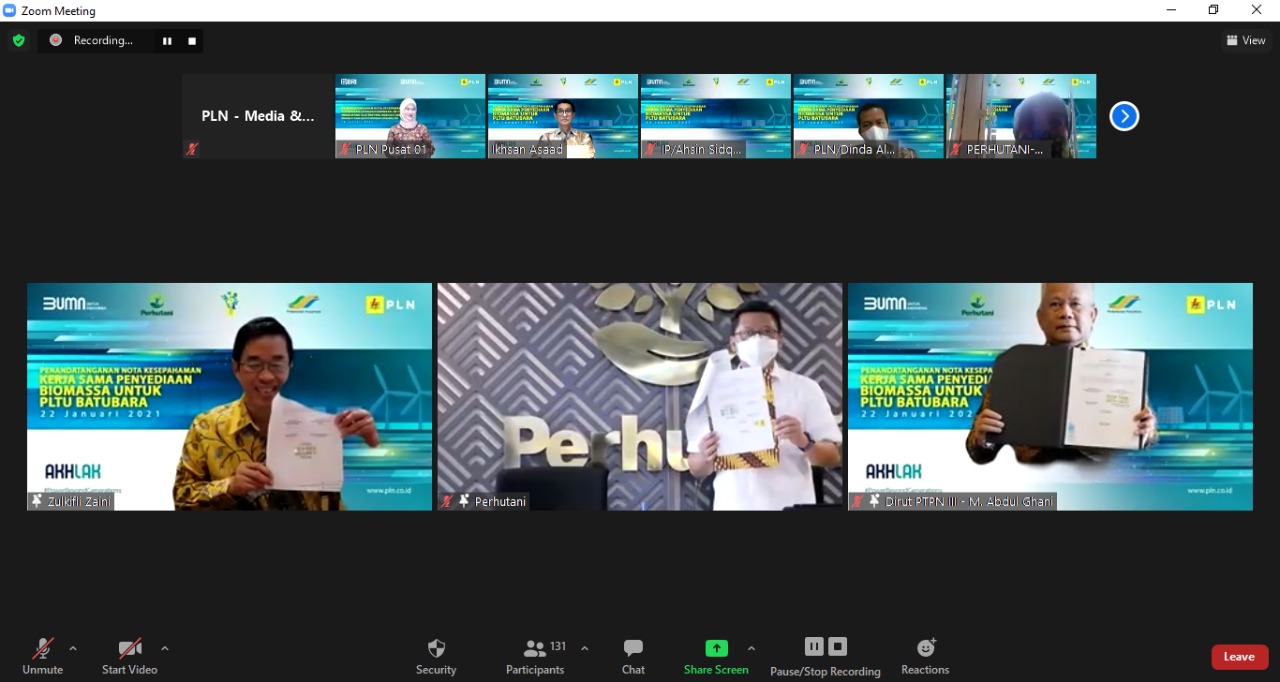
Task: Open the View layout menu
Action: point(1246,41)
